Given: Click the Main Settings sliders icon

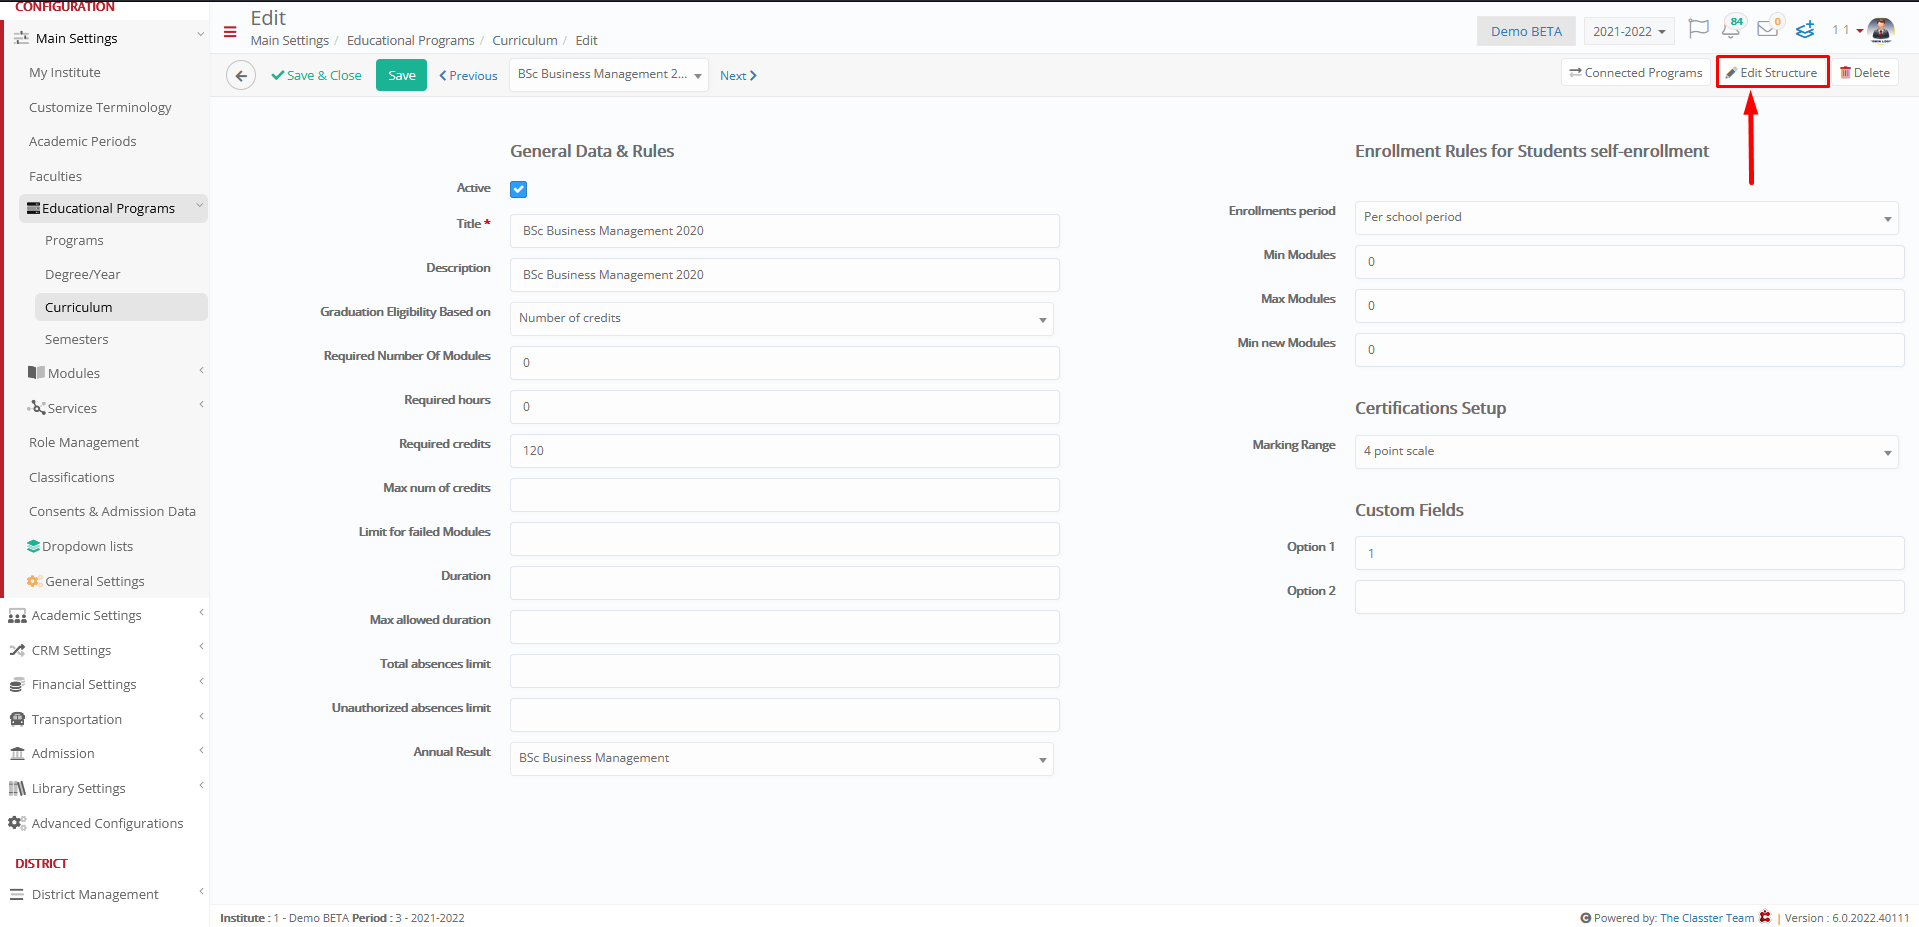Looking at the screenshot, I should point(21,38).
